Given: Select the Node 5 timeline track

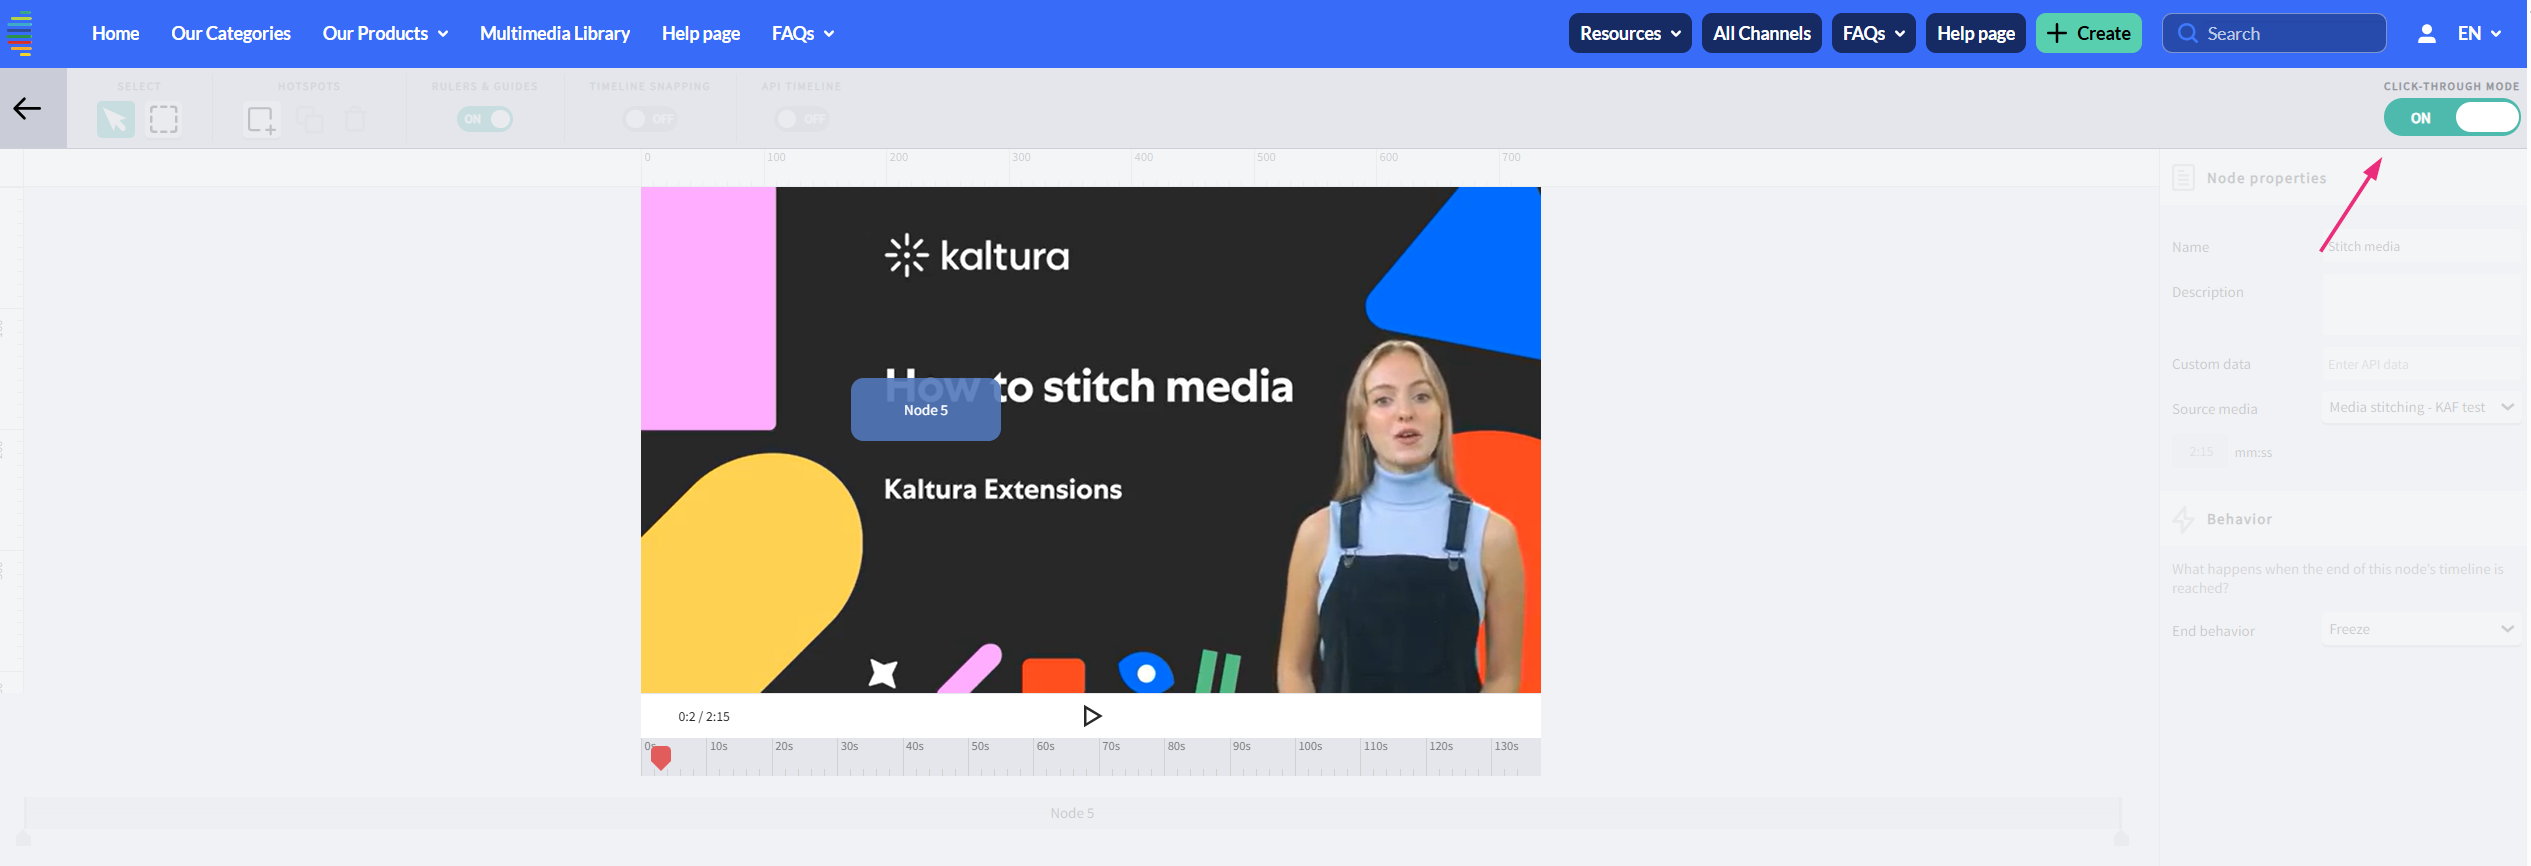Looking at the screenshot, I should [x=1072, y=813].
